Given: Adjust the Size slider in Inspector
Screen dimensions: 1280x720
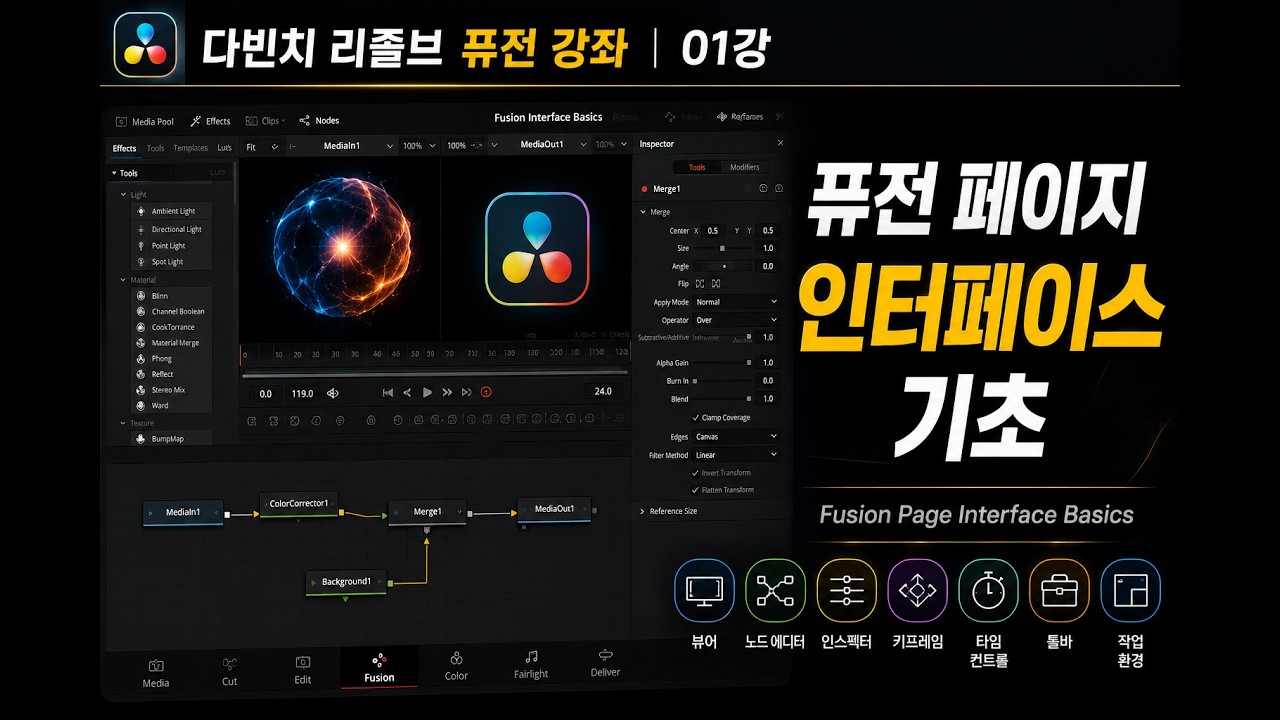Looking at the screenshot, I should (x=723, y=248).
